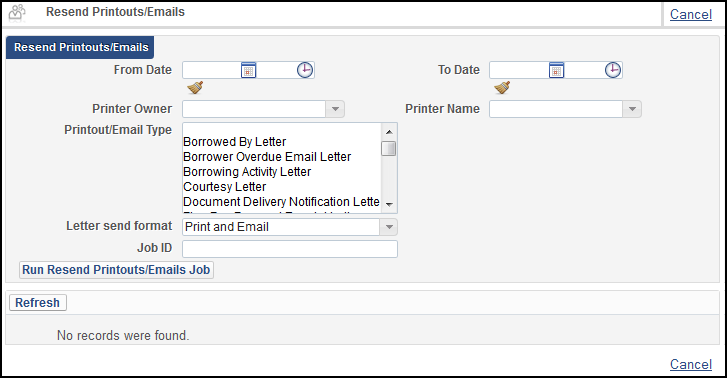The width and height of the screenshot is (727, 378).
Task: Open the From Date time picker clock
Action: tap(305, 70)
